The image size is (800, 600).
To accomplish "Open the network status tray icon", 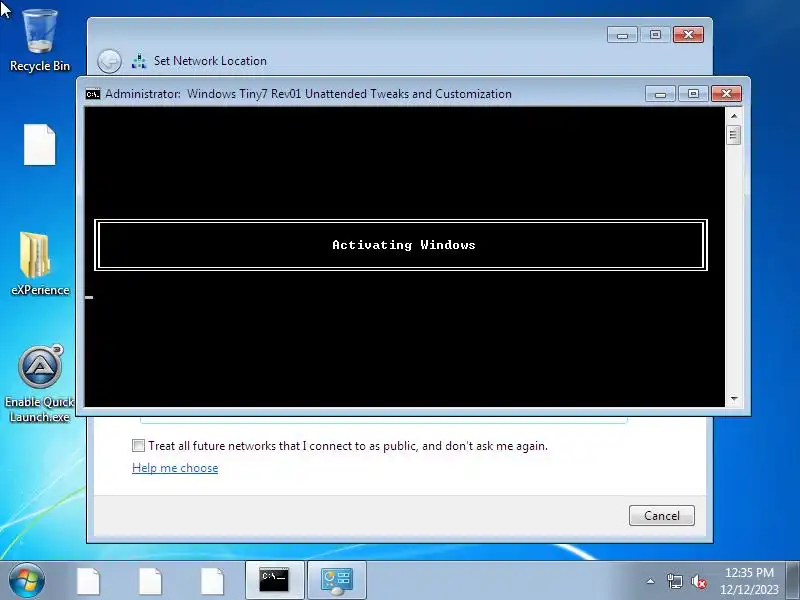I will tap(674, 581).
